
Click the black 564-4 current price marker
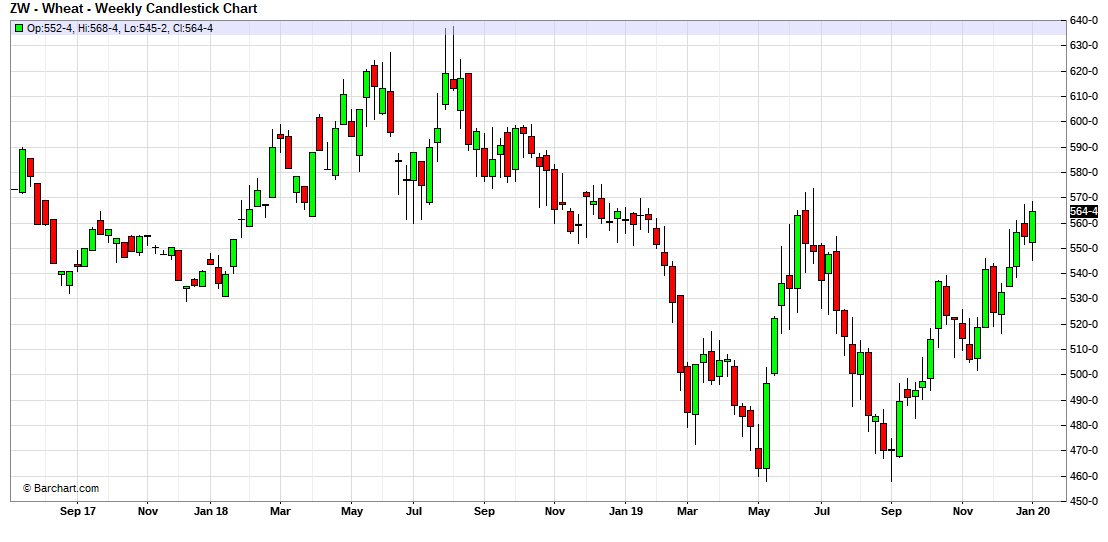click(1084, 211)
